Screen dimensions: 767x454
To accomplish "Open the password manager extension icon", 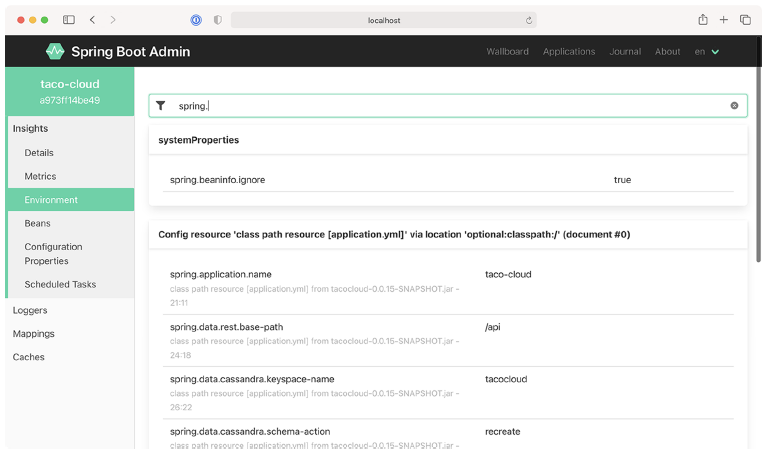I will click(196, 20).
